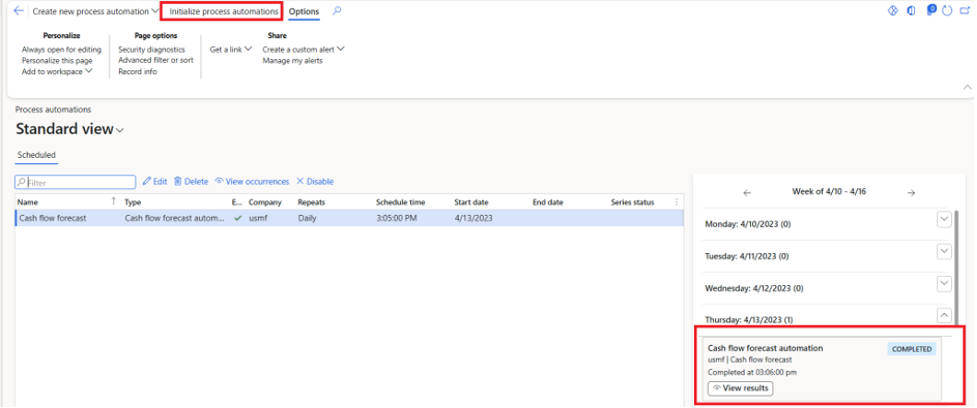Switch to the Scheduled tab

[37, 155]
